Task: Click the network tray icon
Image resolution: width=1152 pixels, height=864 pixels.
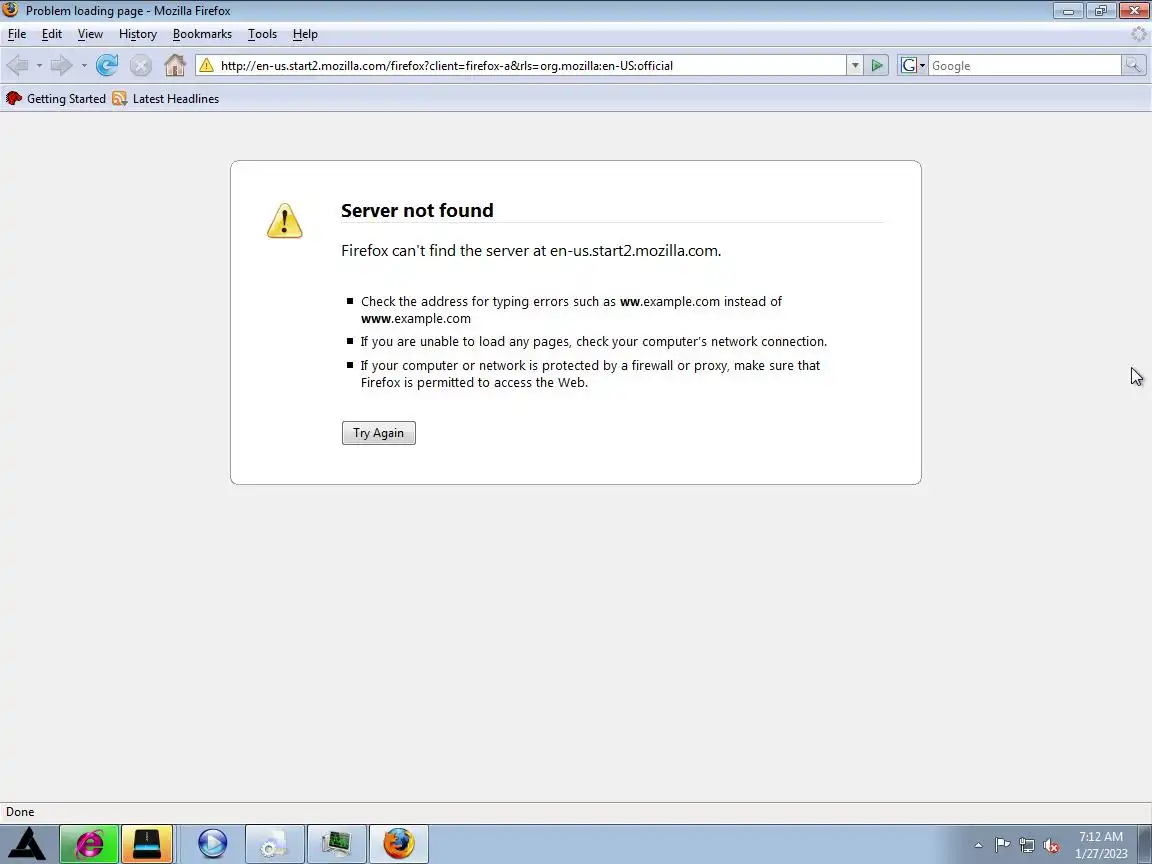Action: pos(1026,846)
